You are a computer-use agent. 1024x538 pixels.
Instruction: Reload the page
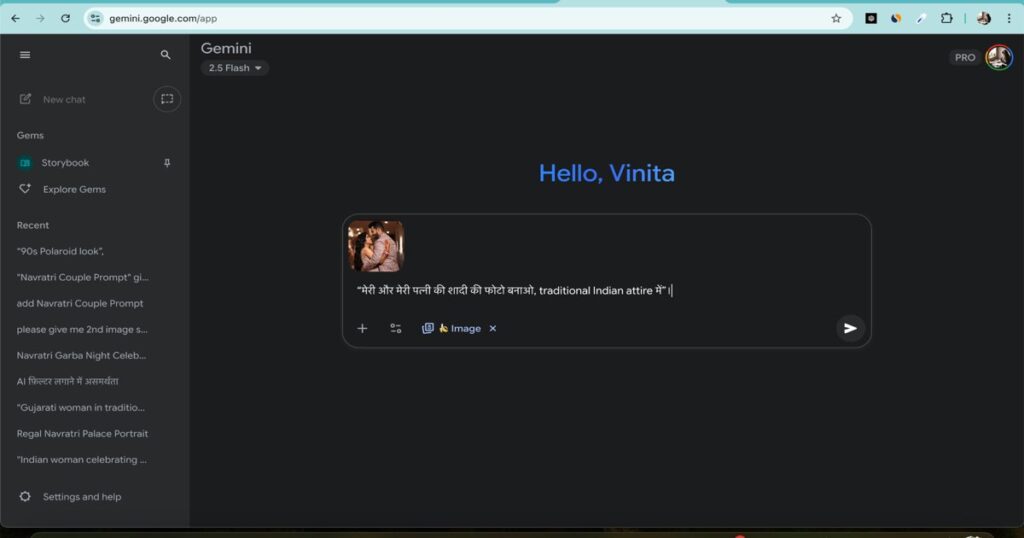(x=65, y=18)
